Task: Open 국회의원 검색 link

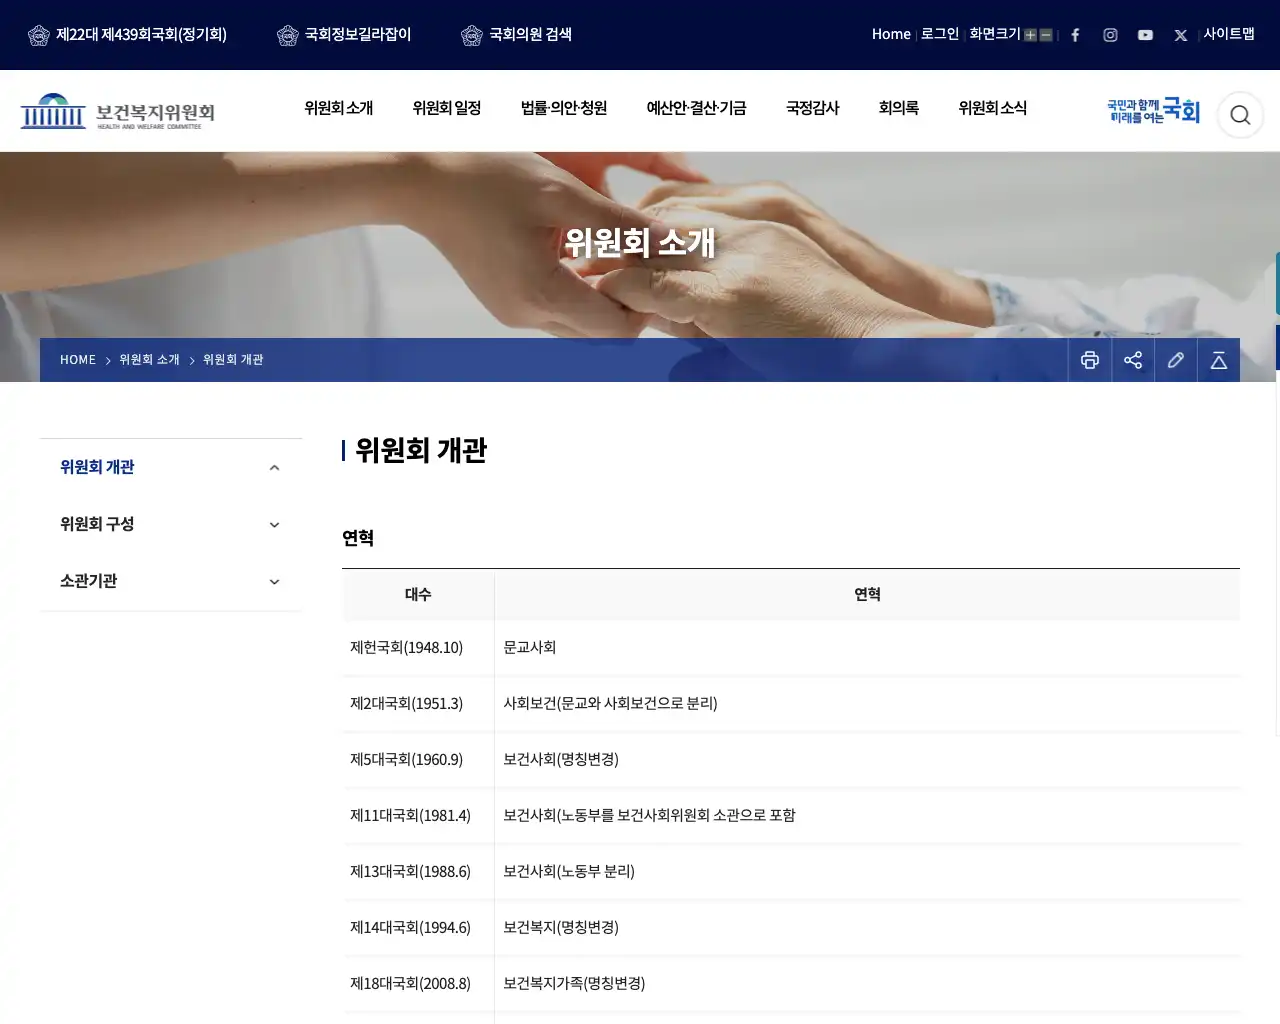Action: tap(531, 35)
